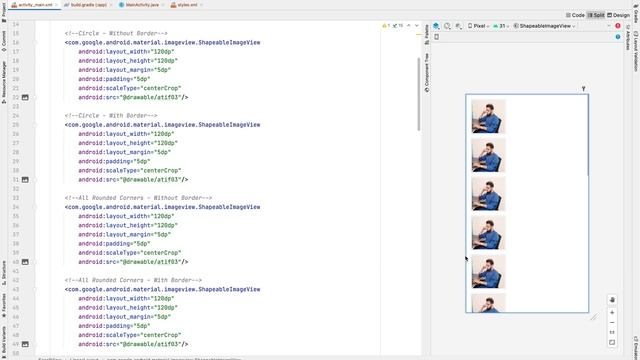Open the Layout Validation panel

636,51
